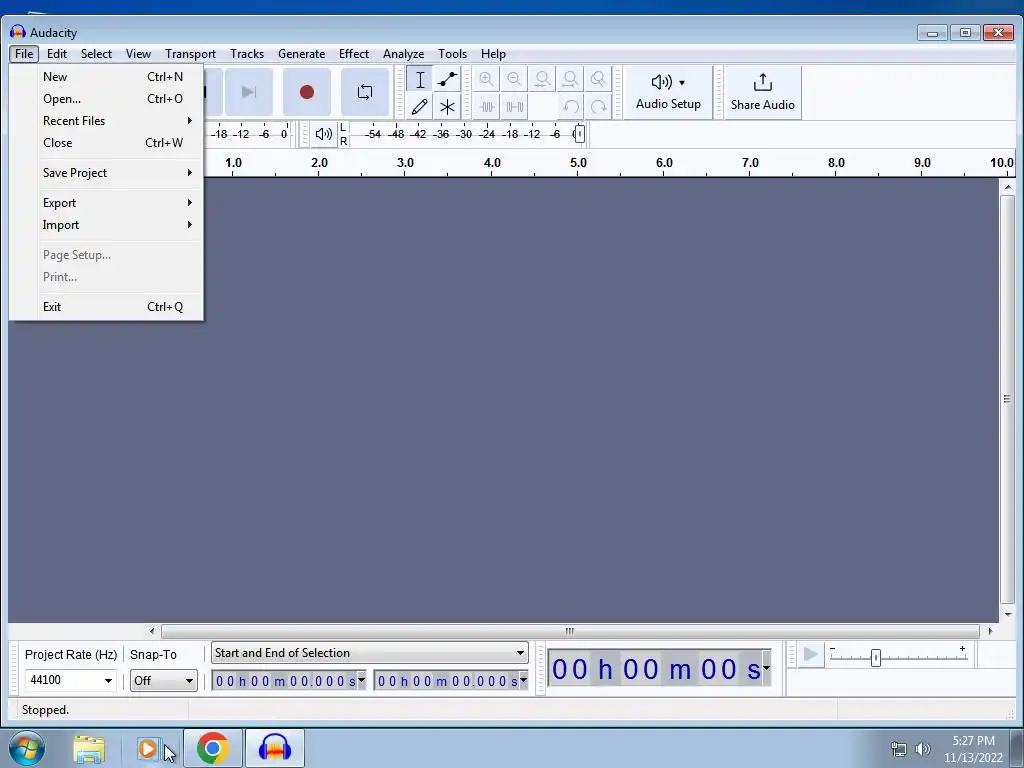Click the selection start time field
This screenshot has height=768, width=1024.
(285, 680)
